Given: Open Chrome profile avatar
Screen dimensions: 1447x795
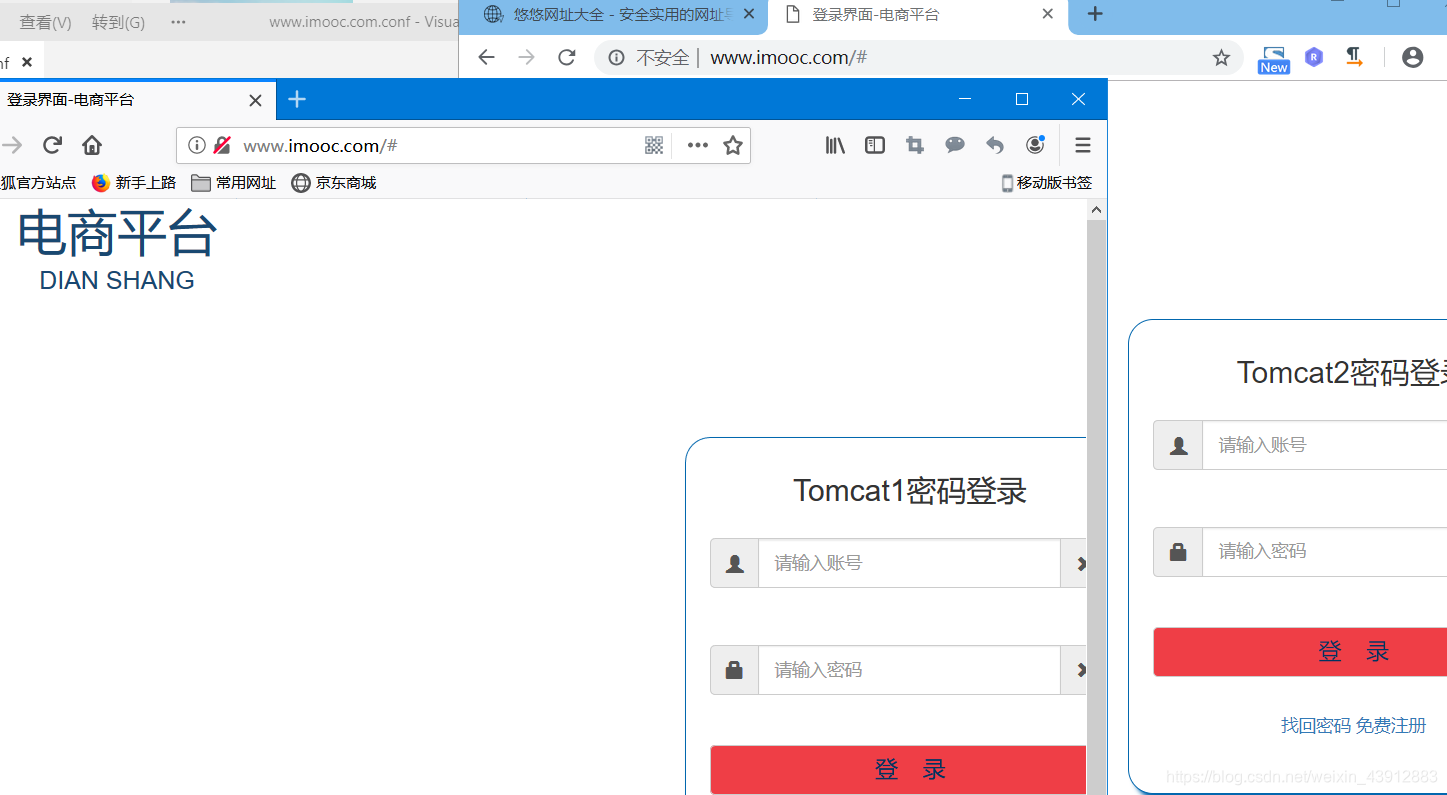Looking at the screenshot, I should [1412, 58].
